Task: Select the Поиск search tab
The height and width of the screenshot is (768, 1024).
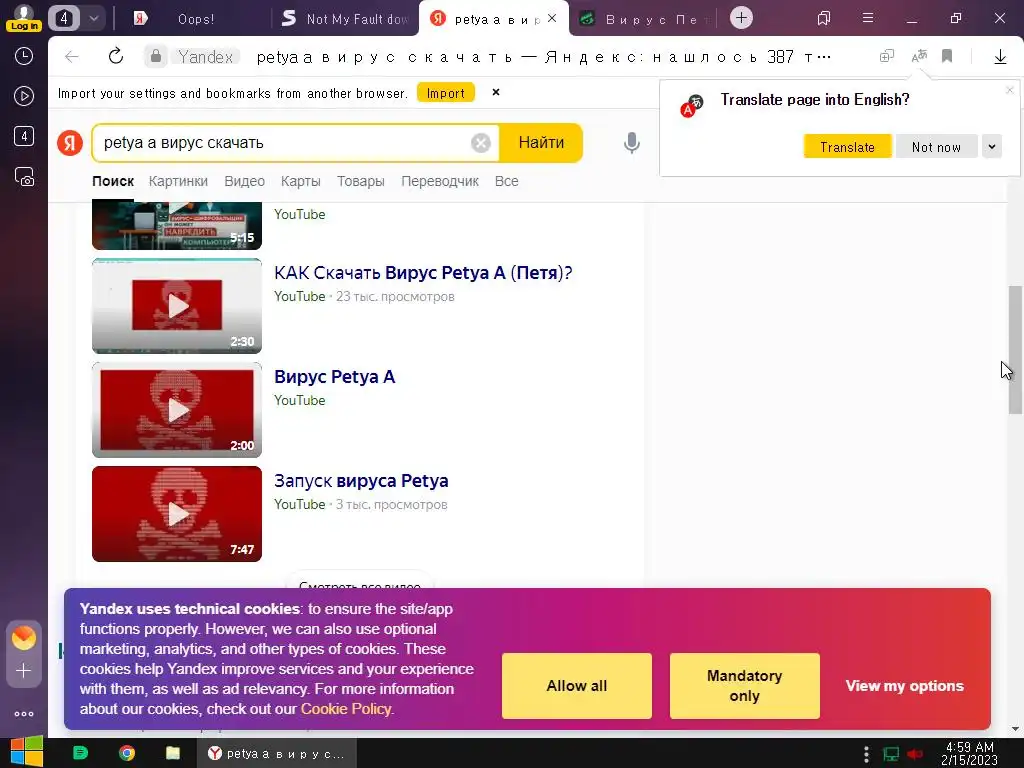Action: click(113, 182)
